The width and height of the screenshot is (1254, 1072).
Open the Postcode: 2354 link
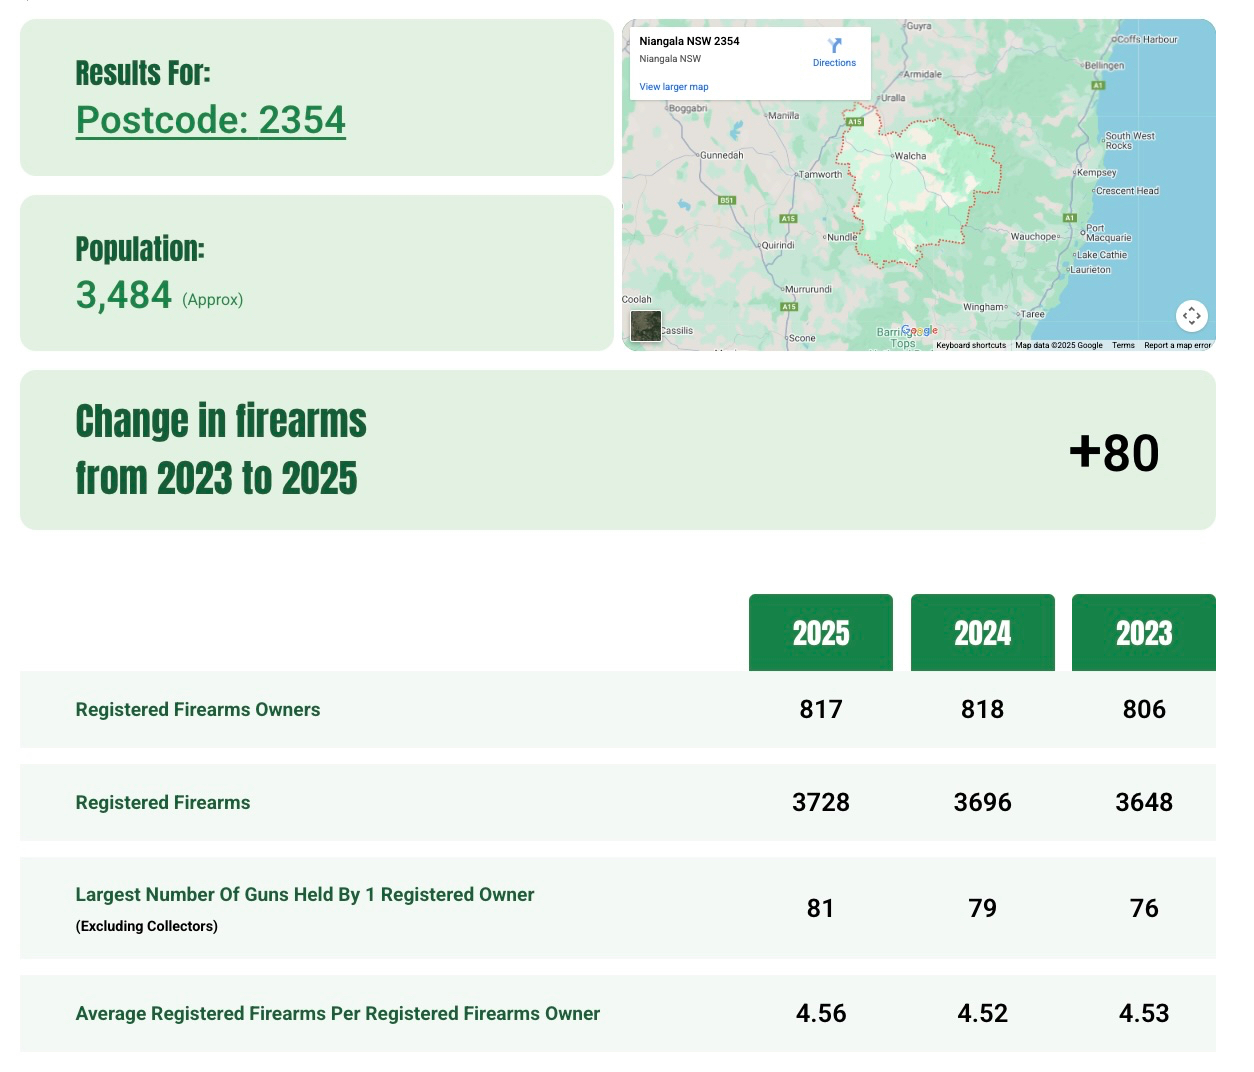coord(211,120)
